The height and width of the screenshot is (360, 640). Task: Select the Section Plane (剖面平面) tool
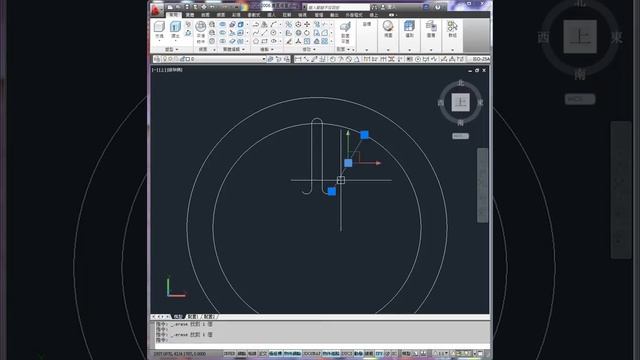(345, 33)
